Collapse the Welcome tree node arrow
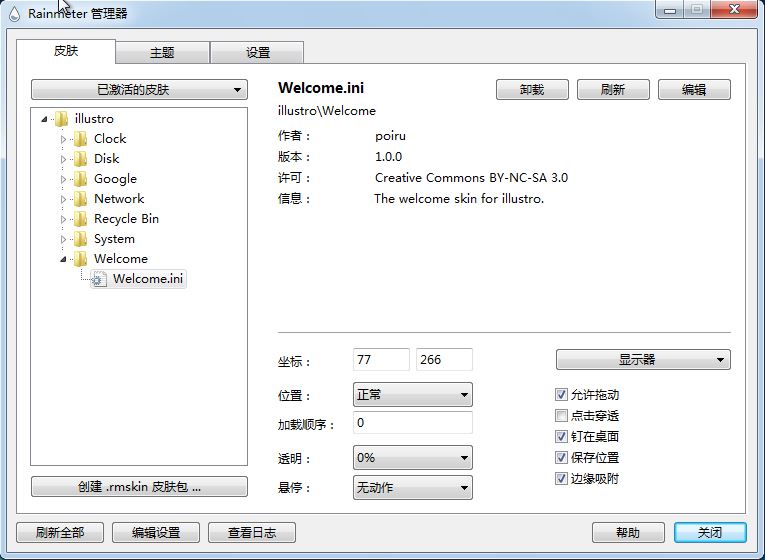 tap(63, 259)
